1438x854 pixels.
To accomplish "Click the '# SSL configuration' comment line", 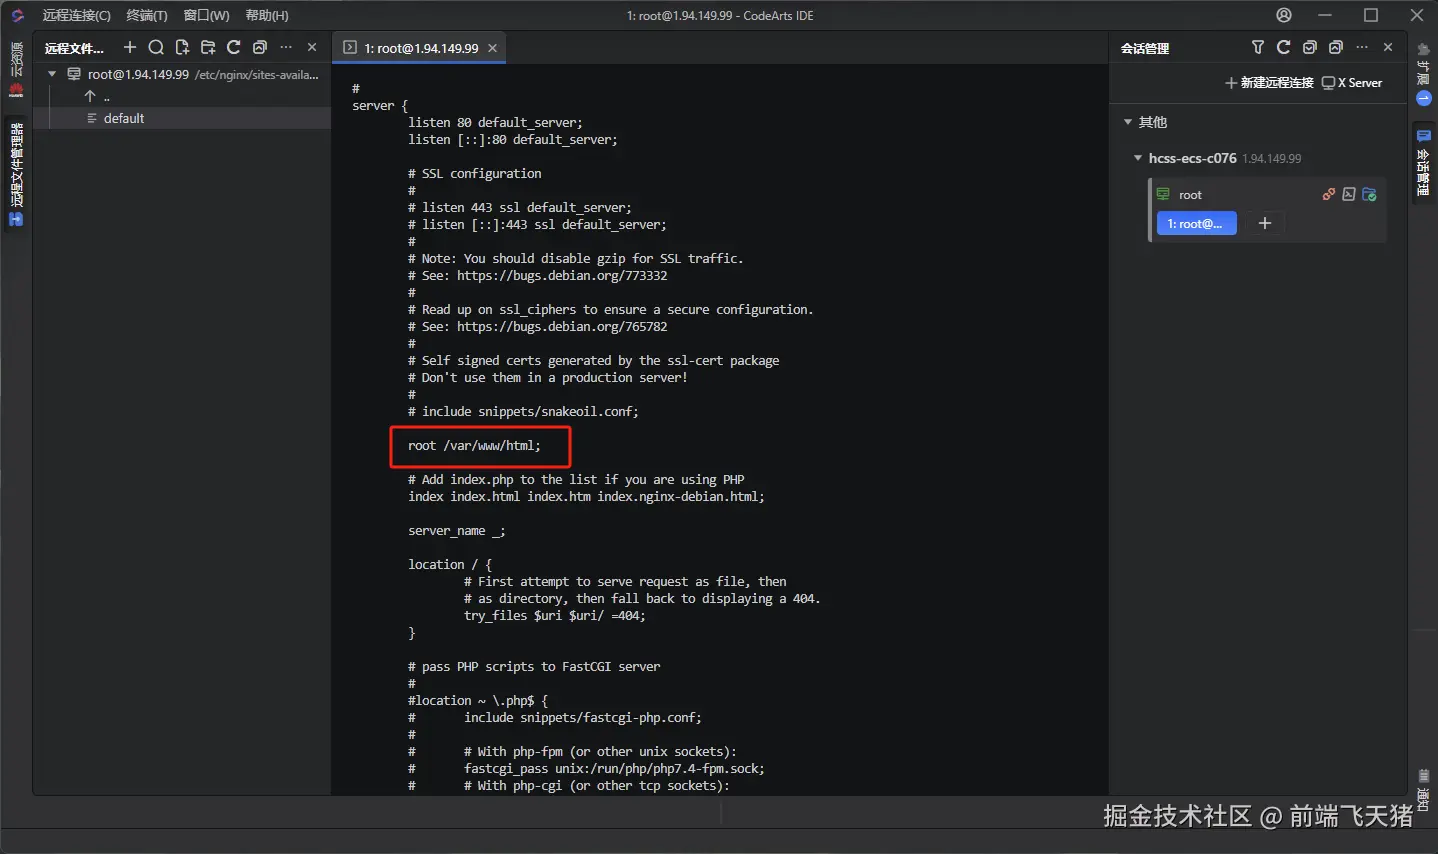I will [x=475, y=173].
